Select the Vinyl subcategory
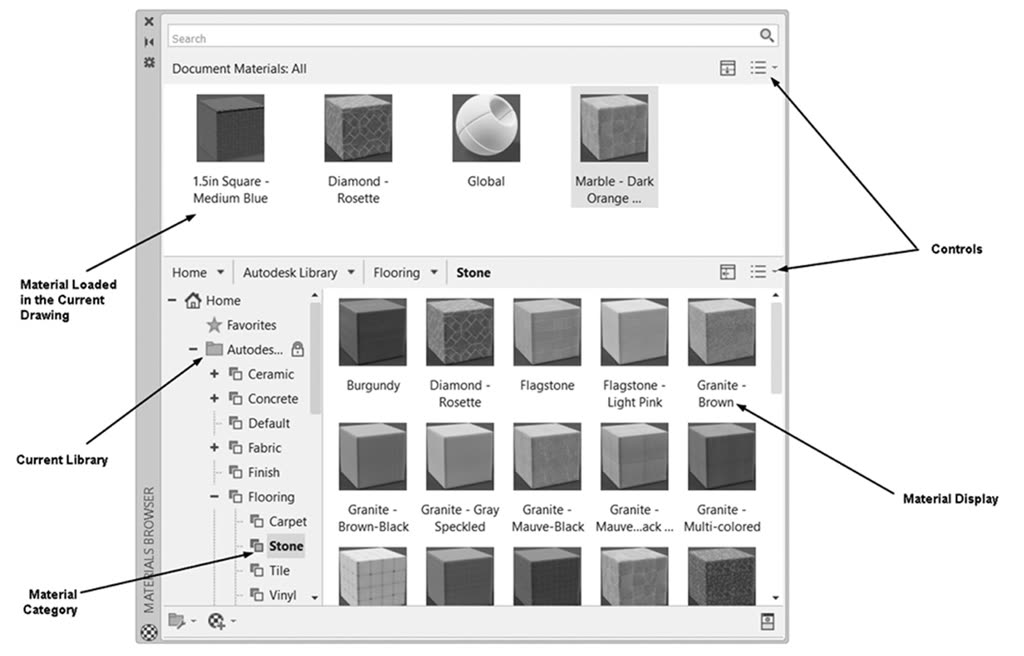The image size is (1024, 656). tap(283, 595)
